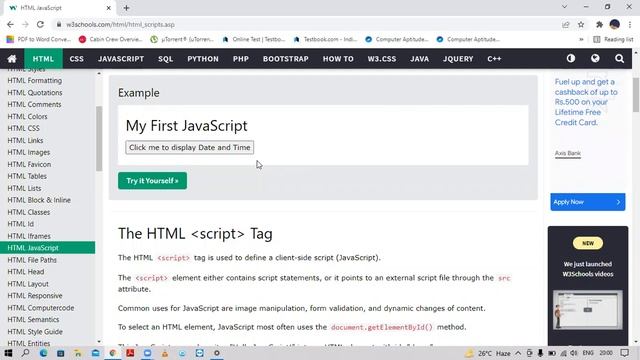
Task: Open Chrome three-dot menu
Action: [630, 24]
